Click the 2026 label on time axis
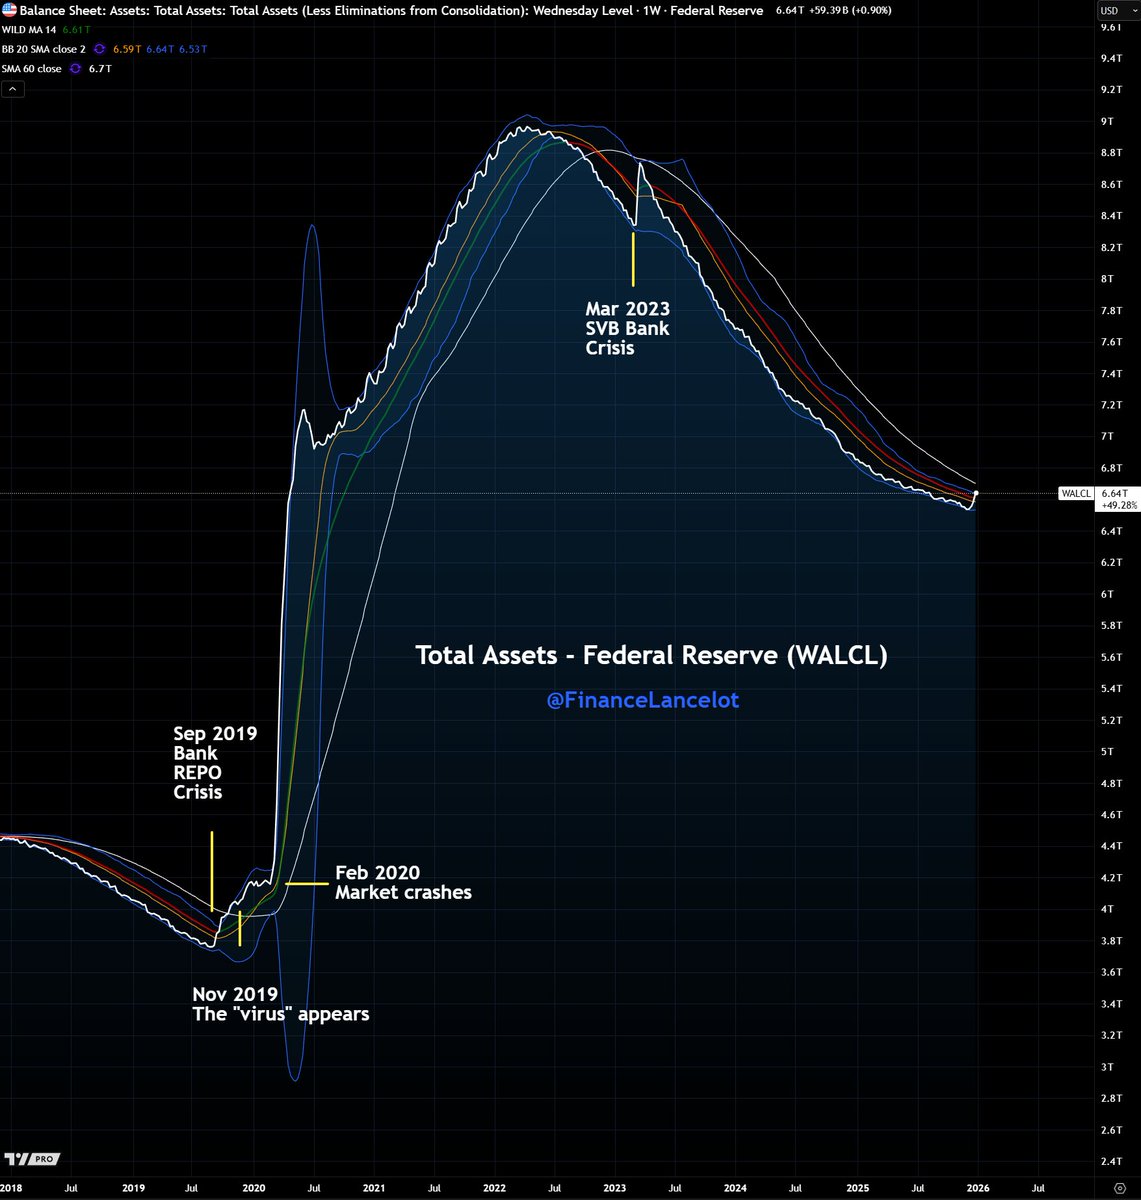This screenshot has width=1141, height=1200. [978, 1188]
